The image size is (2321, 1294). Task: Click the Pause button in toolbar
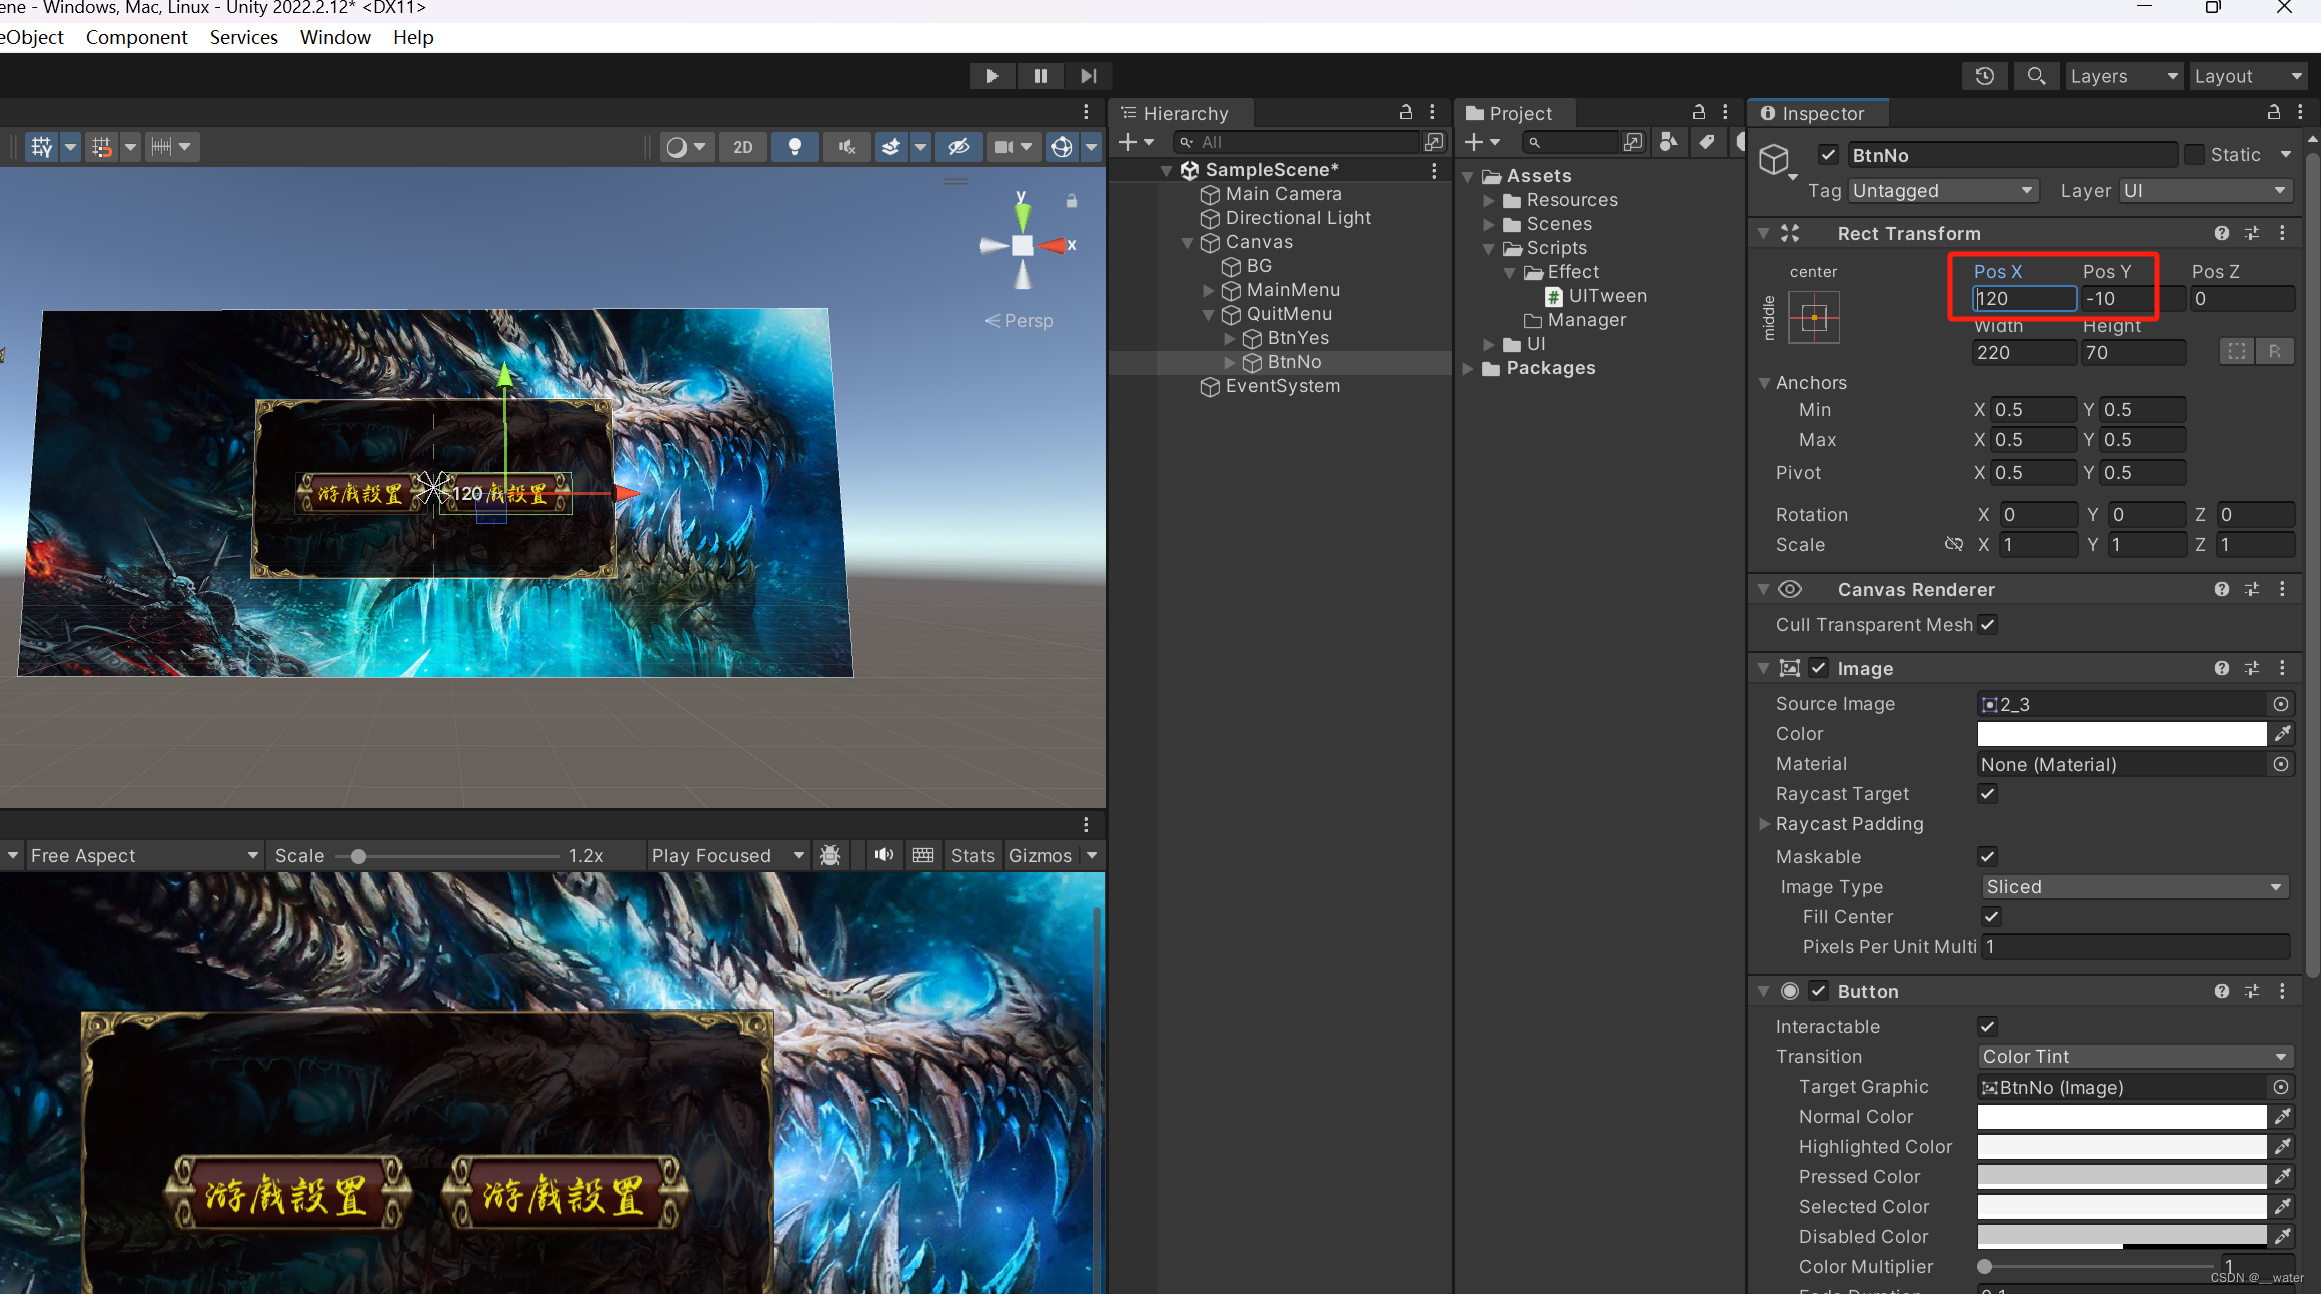click(x=1040, y=76)
